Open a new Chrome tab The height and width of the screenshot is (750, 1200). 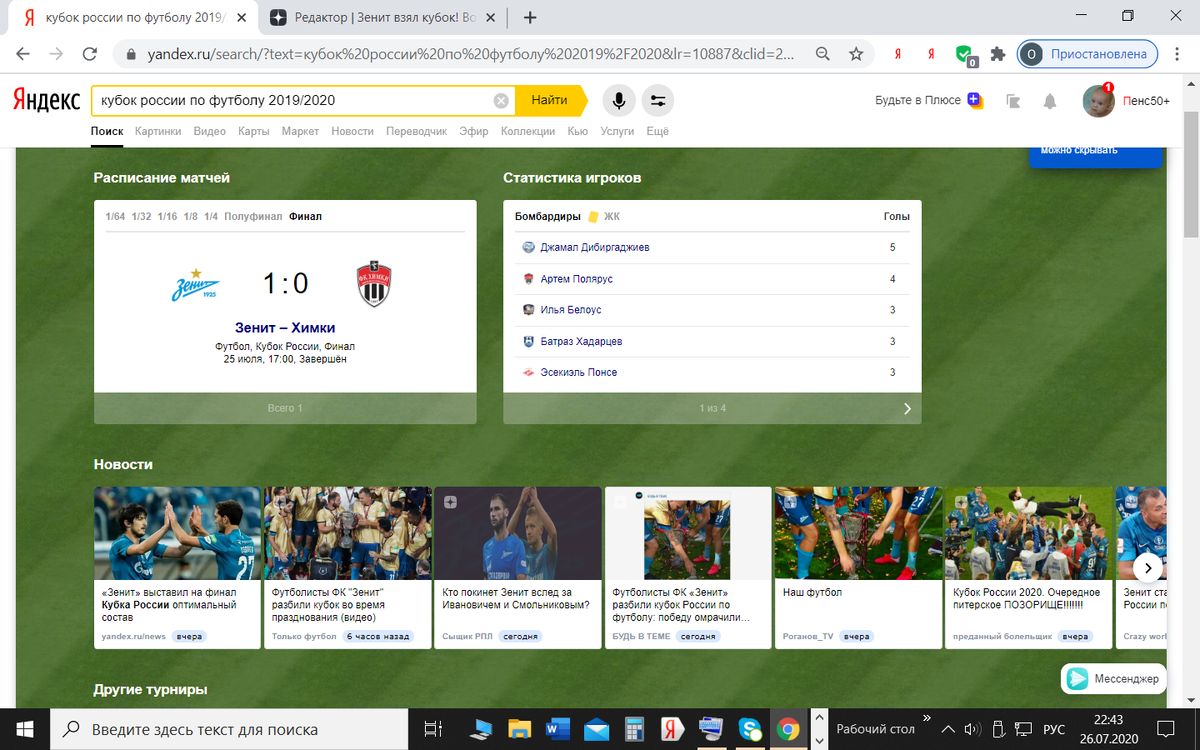pos(530,17)
